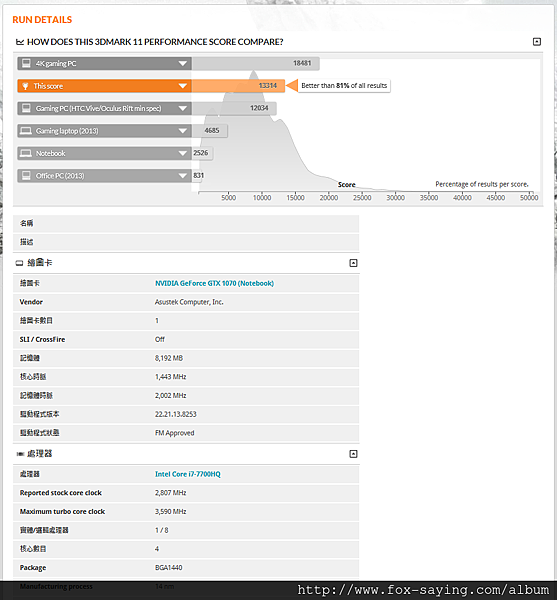Image resolution: width=557 pixels, height=600 pixels.
Task: Click the 4K gaming PC monitor icon
Action: [x=26, y=63]
